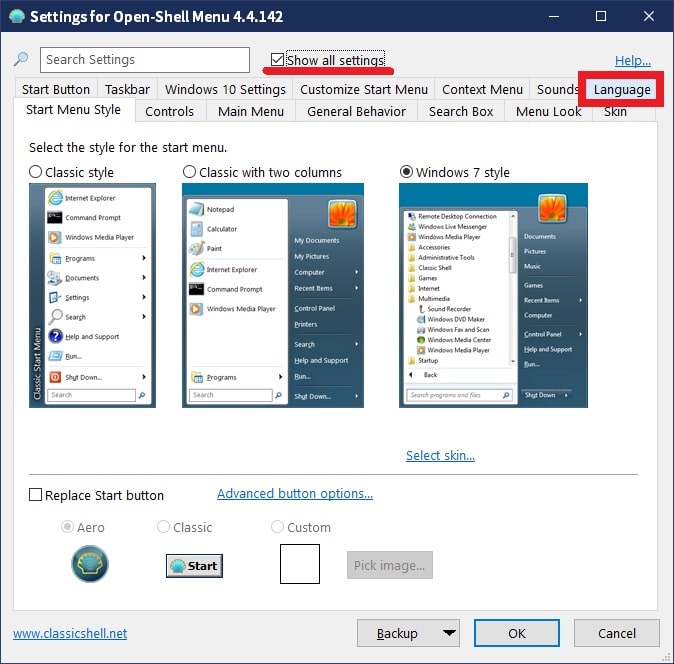Click the Select skin link
The width and height of the screenshot is (674, 664).
coord(440,455)
